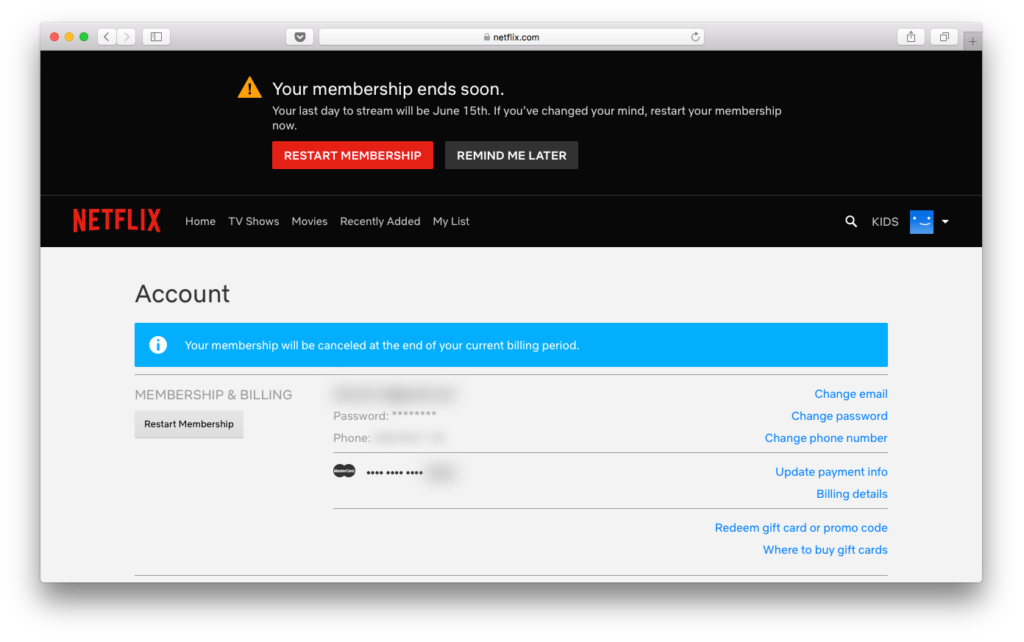This screenshot has height=642, width=1024.
Task: Click the Change password link
Action: [839, 416]
